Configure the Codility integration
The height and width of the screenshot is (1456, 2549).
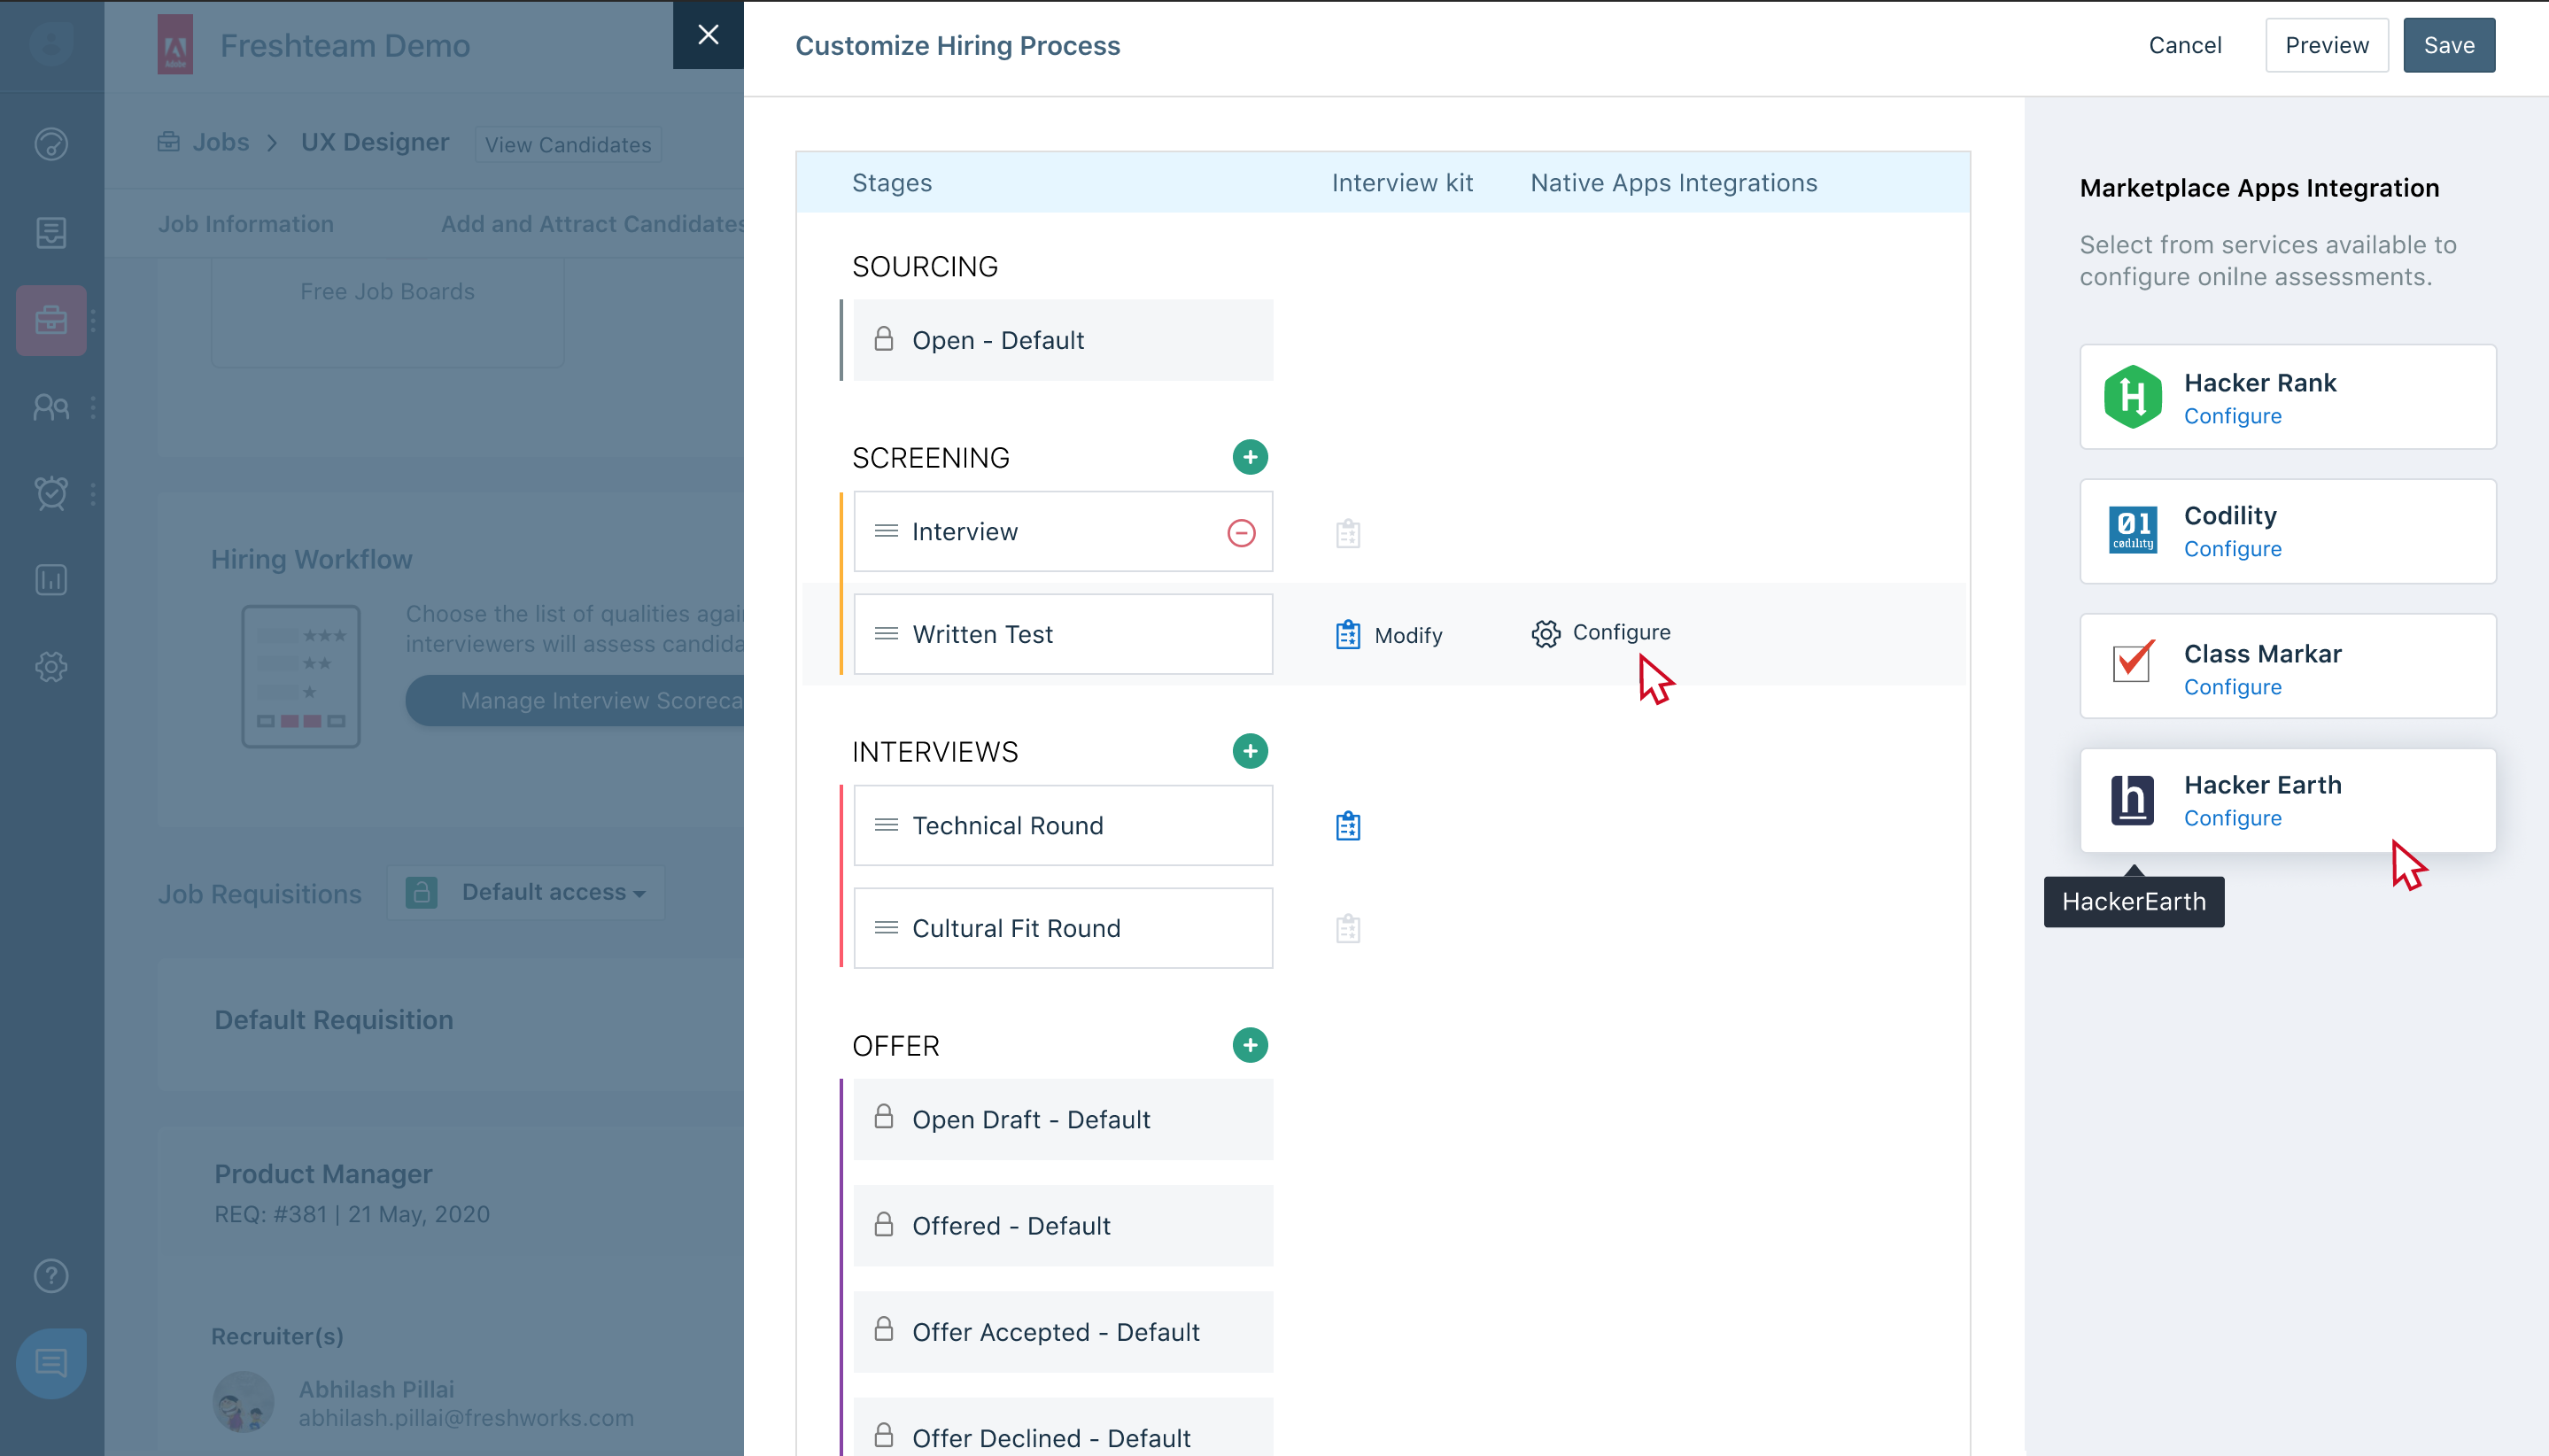(x=2232, y=549)
